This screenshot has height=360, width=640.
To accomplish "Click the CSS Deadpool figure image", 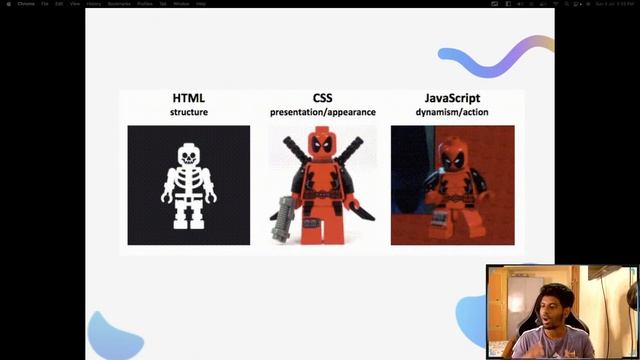I will click(322, 185).
